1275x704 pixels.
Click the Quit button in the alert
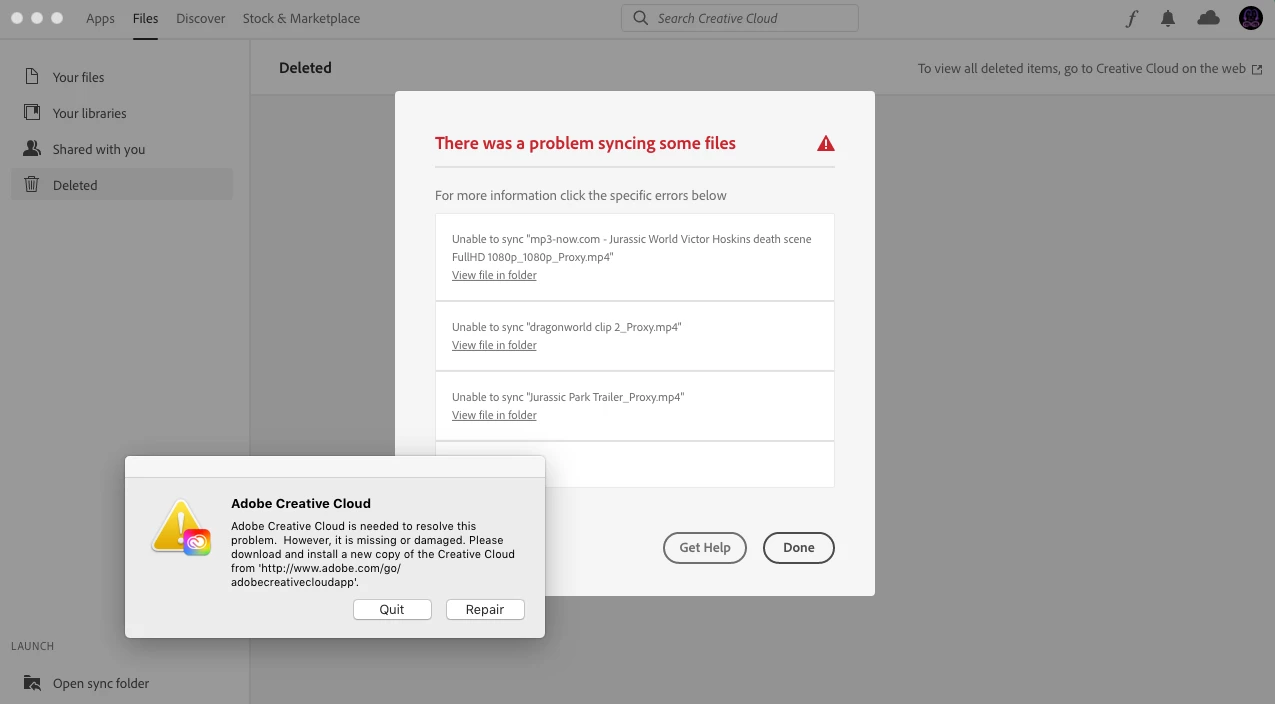(x=392, y=609)
